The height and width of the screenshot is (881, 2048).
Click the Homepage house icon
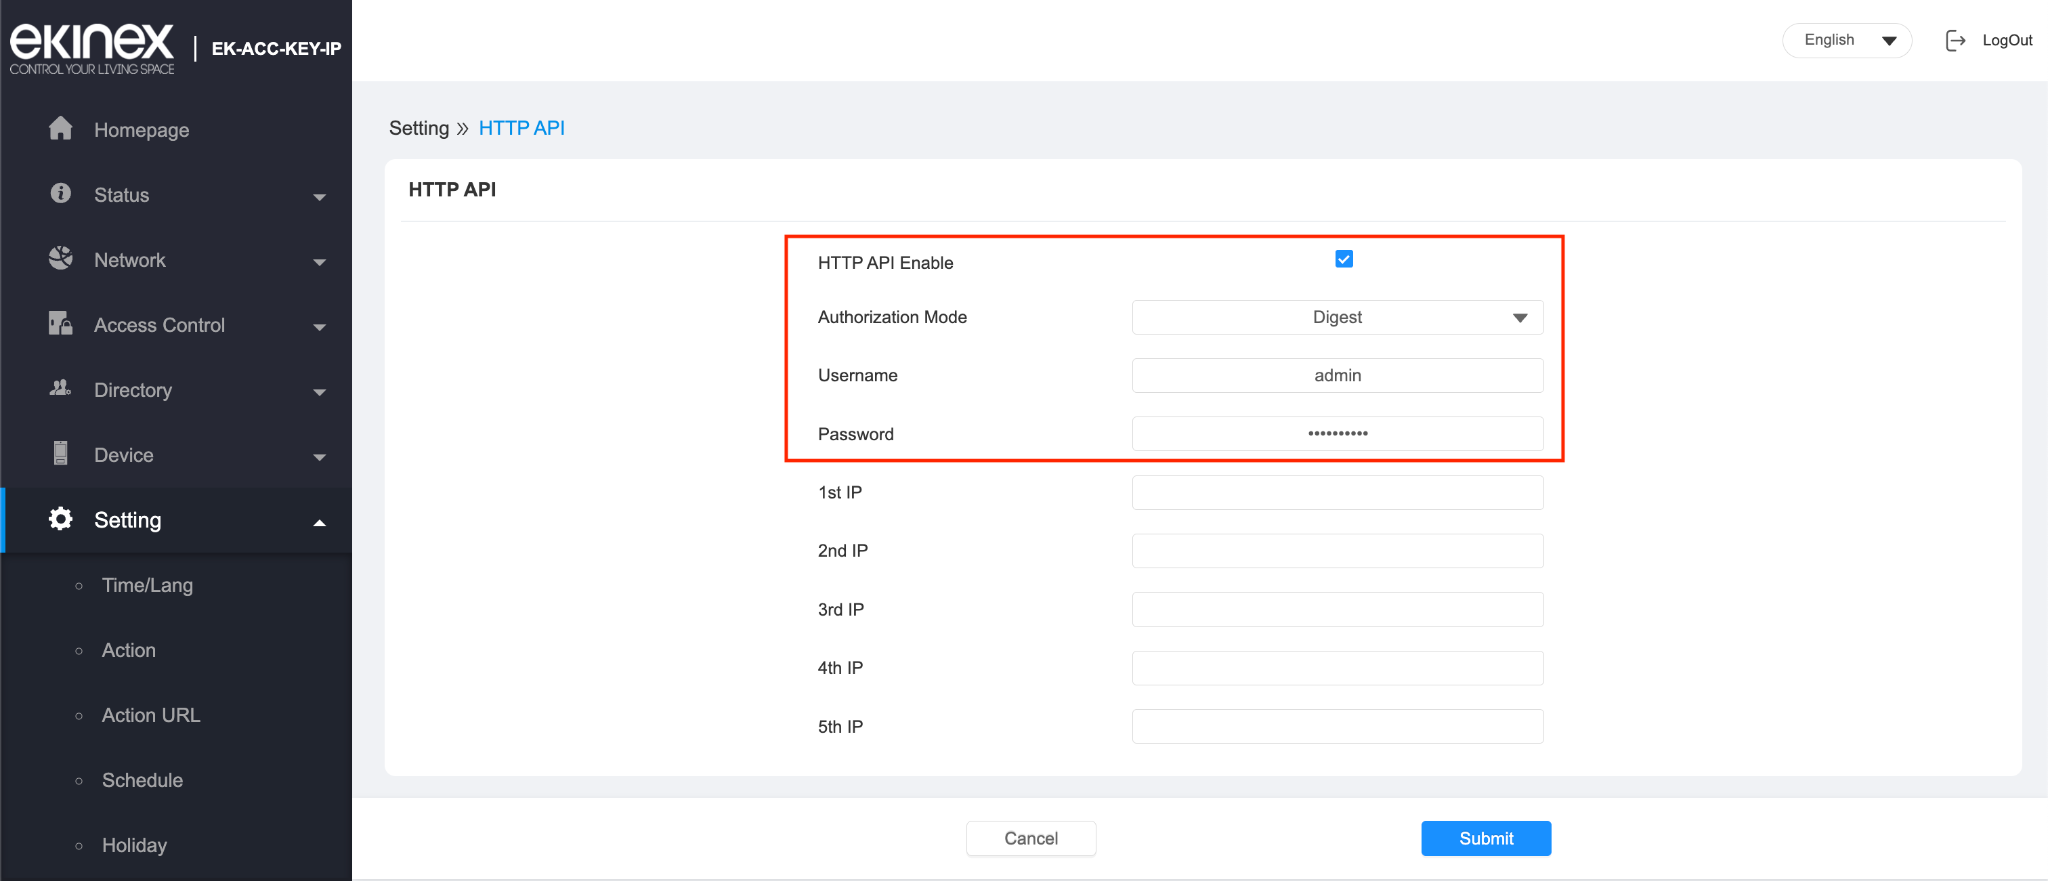61,128
